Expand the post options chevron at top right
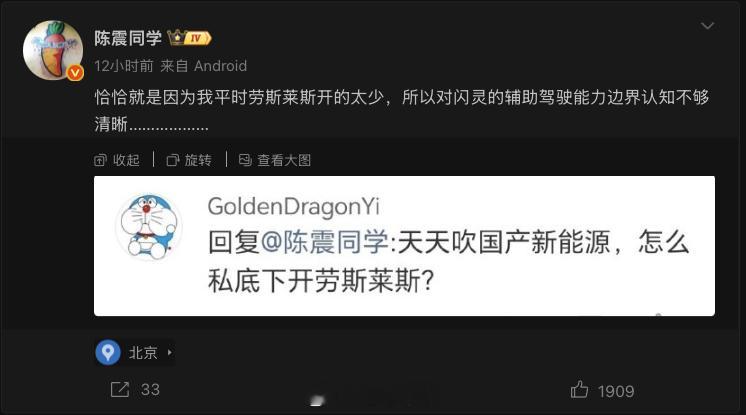This screenshot has width=746, height=415. coord(707,26)
